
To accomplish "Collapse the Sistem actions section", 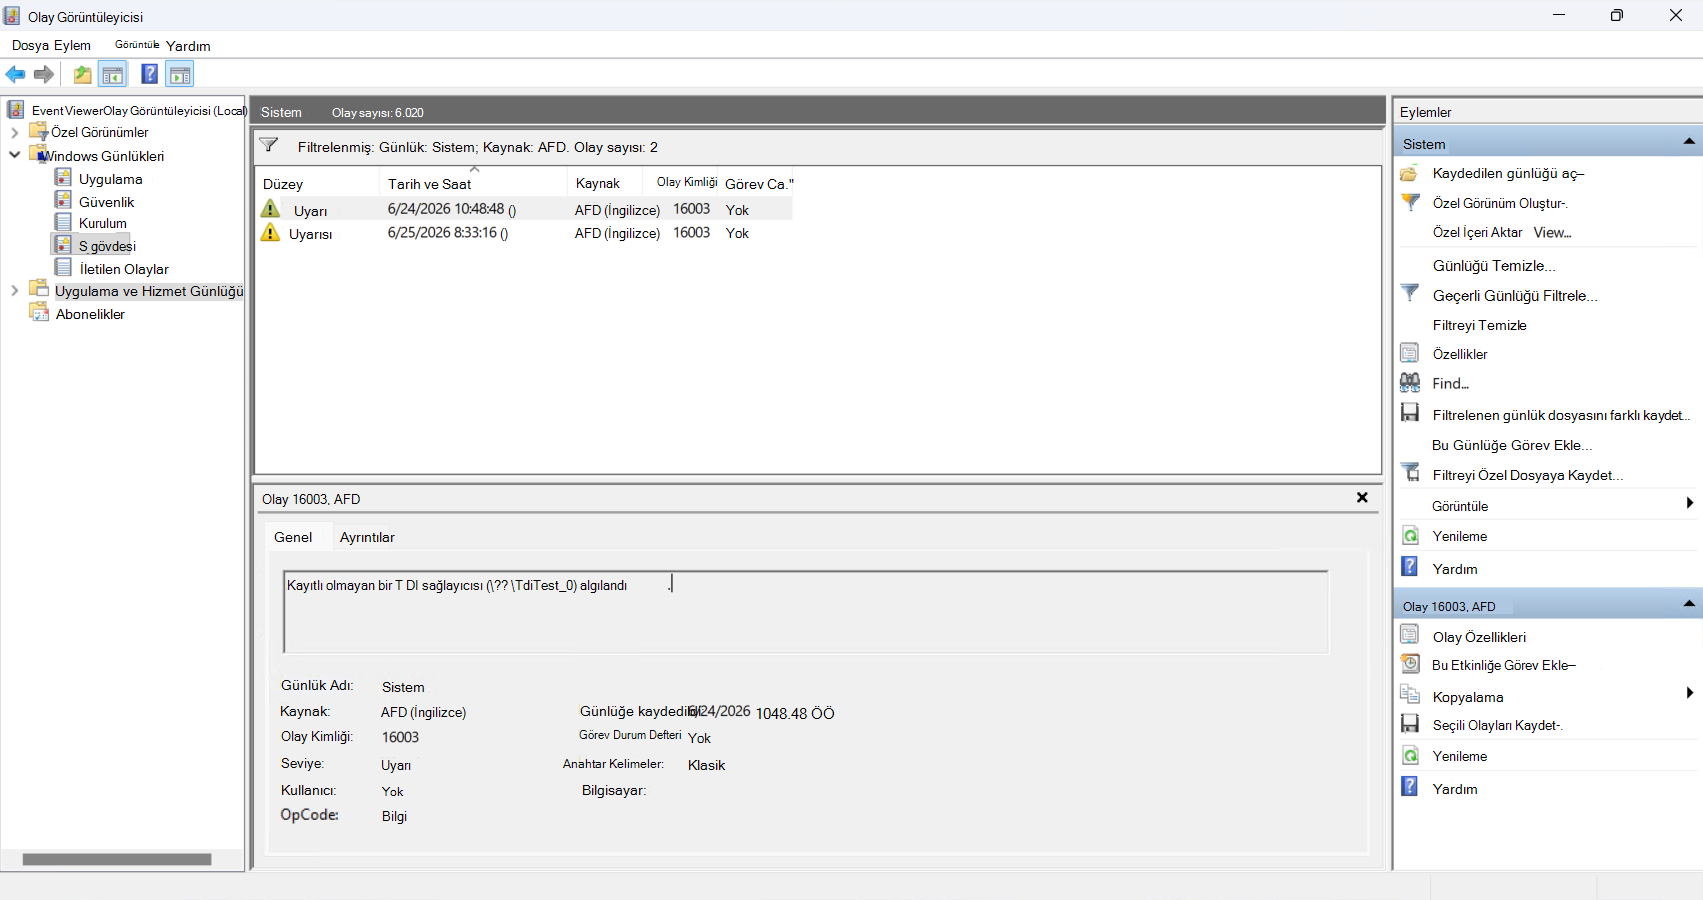I will [1689, 142].
